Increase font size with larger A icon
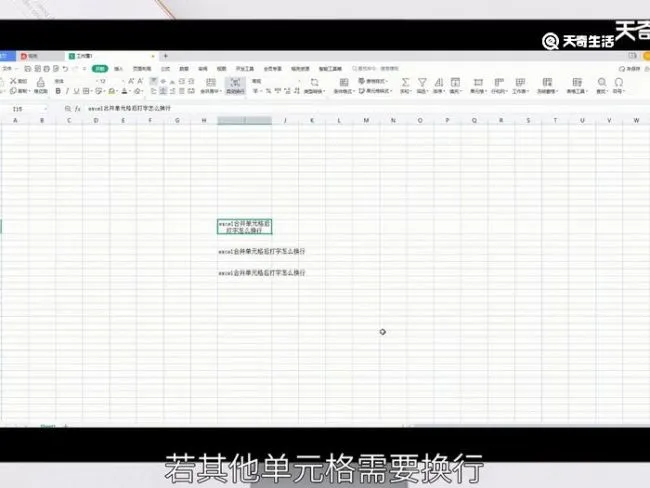 [131, 81]
